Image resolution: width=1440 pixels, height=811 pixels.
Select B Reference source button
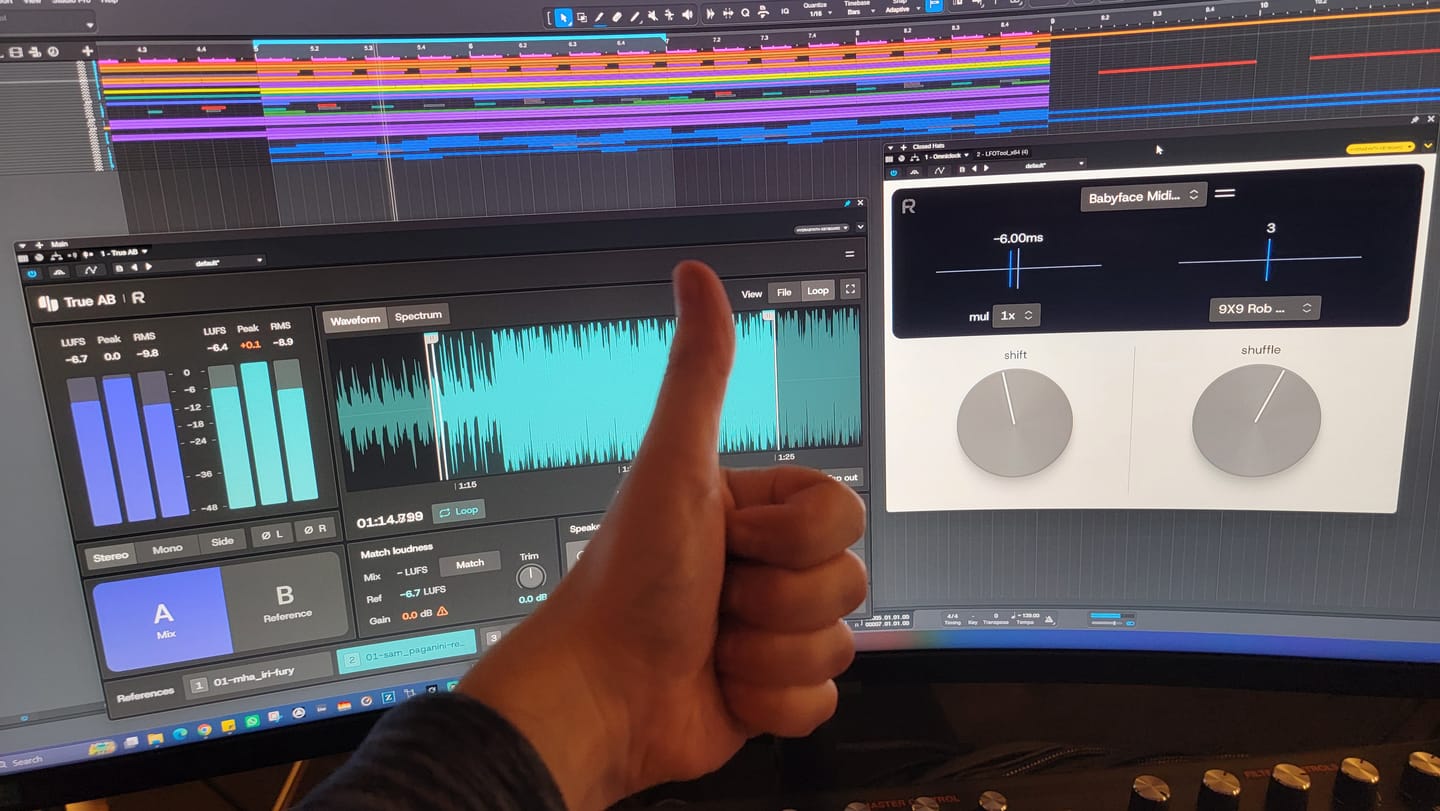(286, 603)
